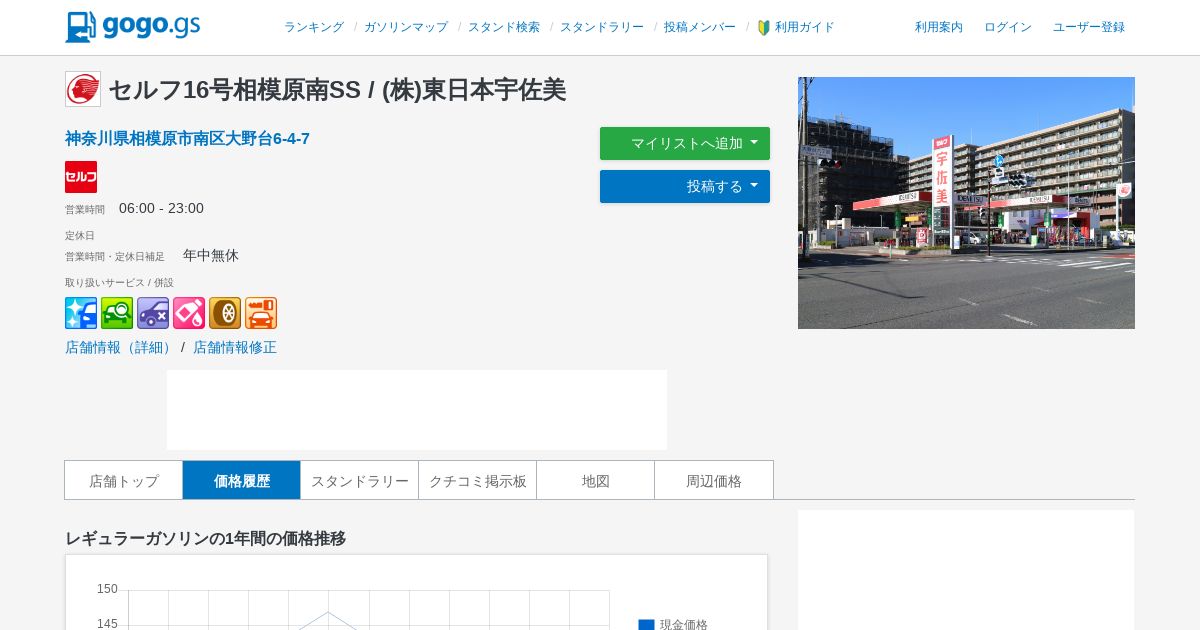1200x630 pixels.
Task: Open スタンド検索 in top navigation
Action: click(x=504, y=27)
